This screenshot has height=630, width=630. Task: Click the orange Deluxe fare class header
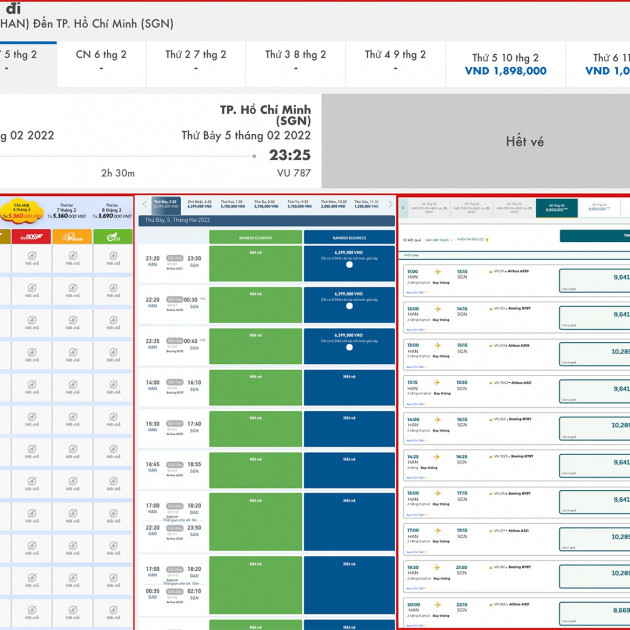point(72,237)
